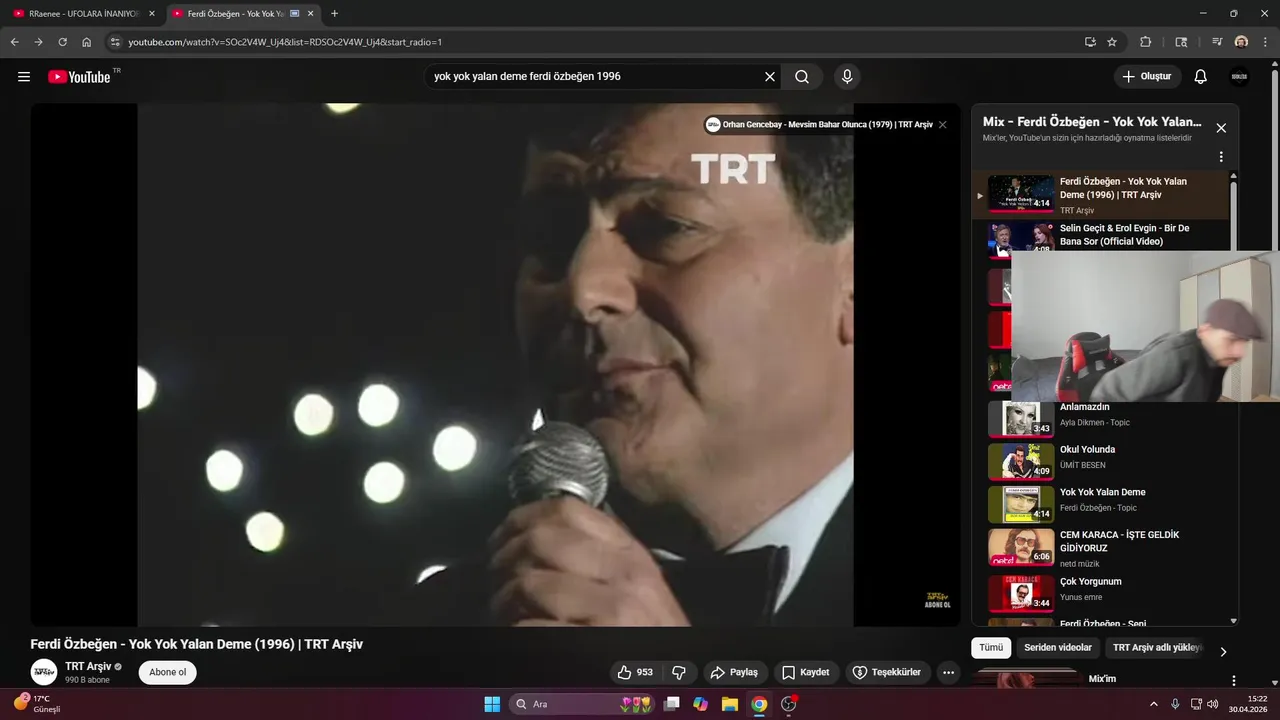Select TRT Arşiv adlı yükleyen chip
Screen dimensions: 1280x720
click(x=1156, y=648)
